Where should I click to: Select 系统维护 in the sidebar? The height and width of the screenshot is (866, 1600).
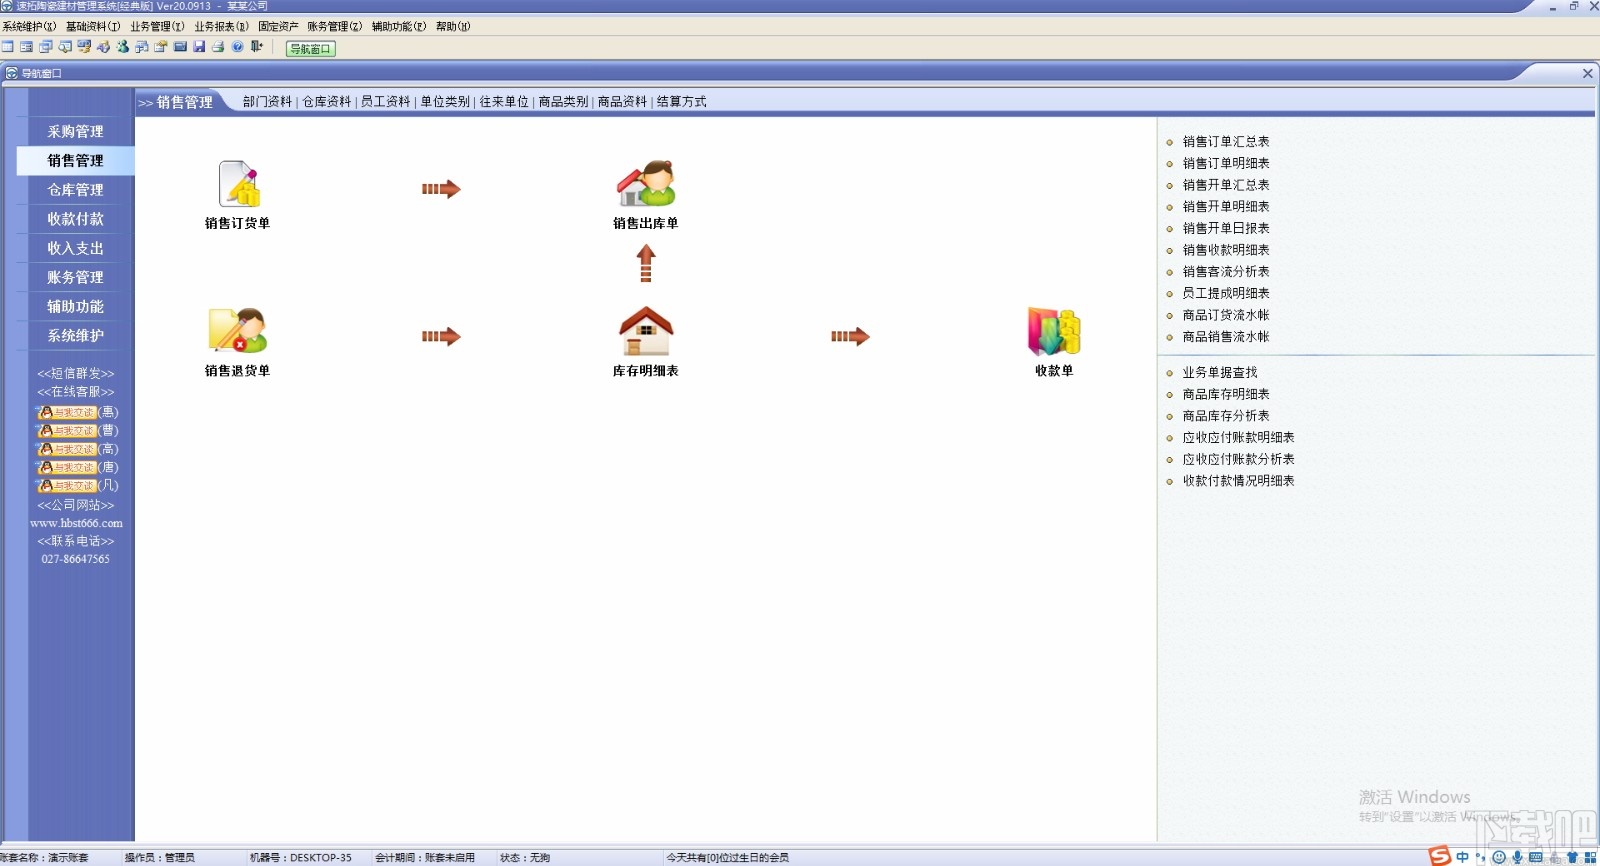pyautogui.click(x=76, y=336)
